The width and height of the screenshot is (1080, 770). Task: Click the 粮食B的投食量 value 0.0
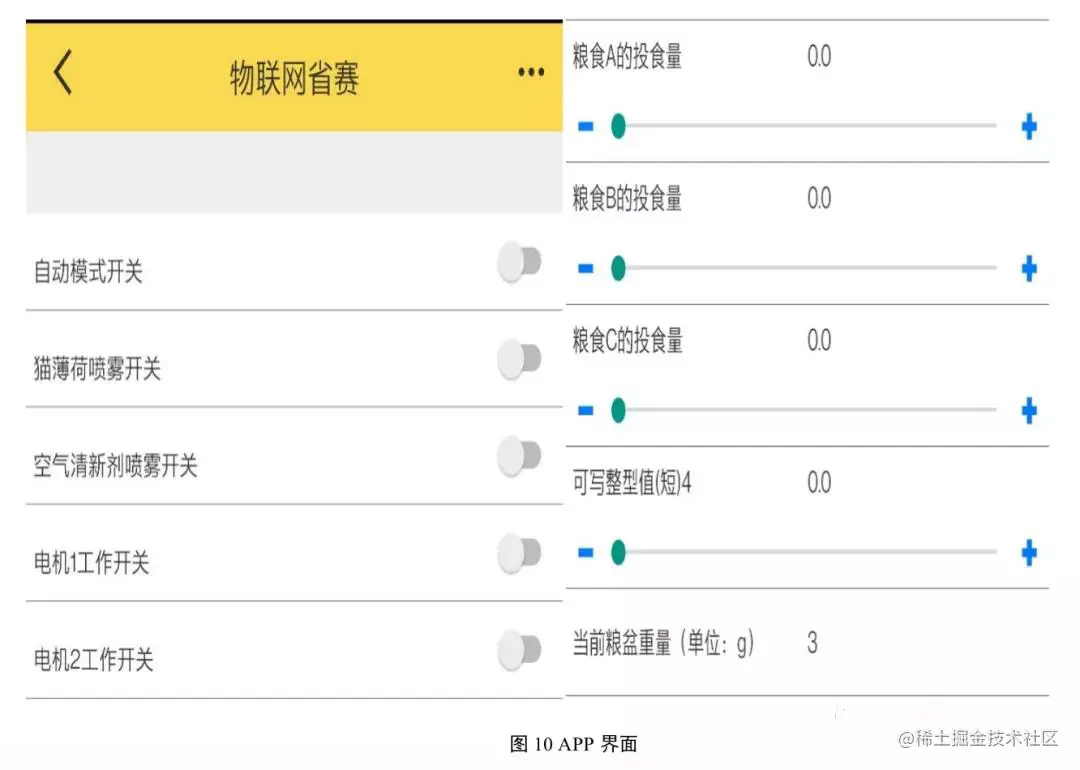819,198
